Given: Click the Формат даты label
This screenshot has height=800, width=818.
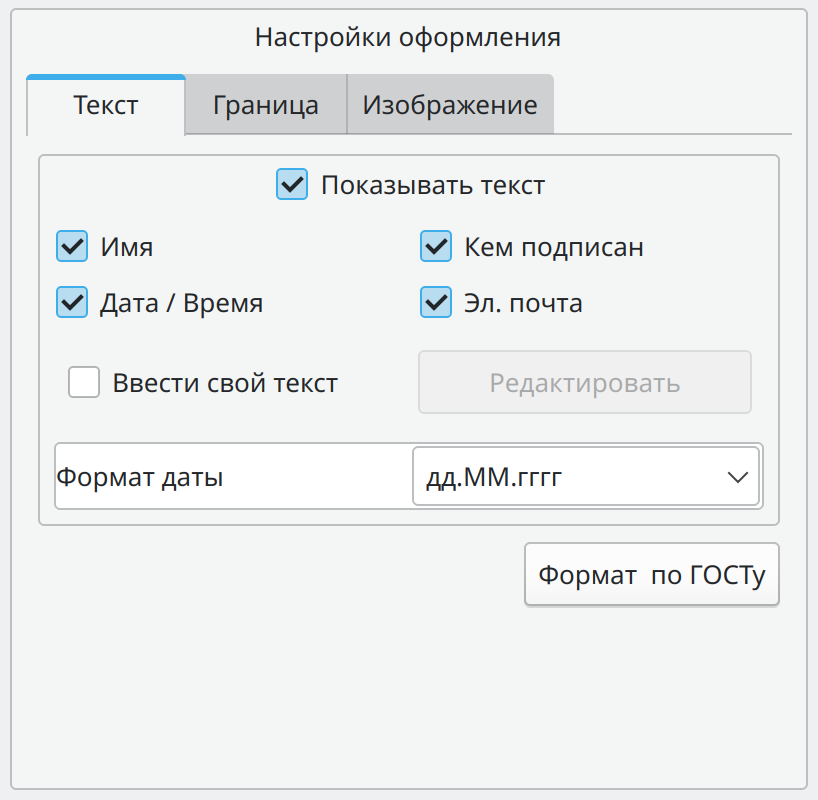Looking at the screenshot, I should (140, 477).
